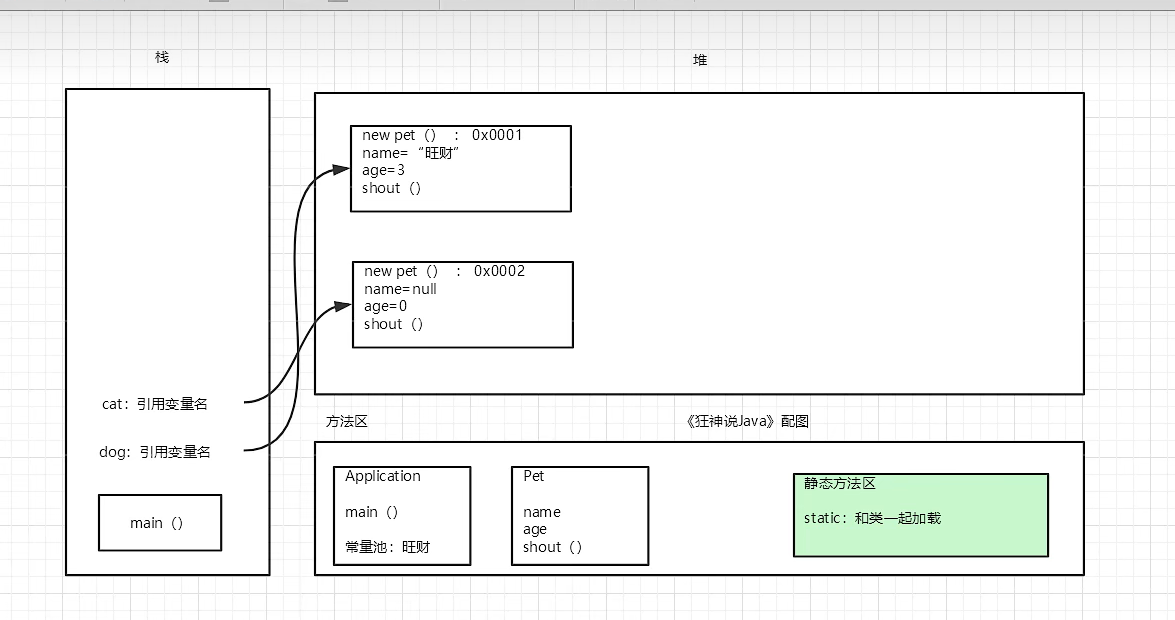Click the age=3 line
The image size is (1175, 620).
point(384,170)
